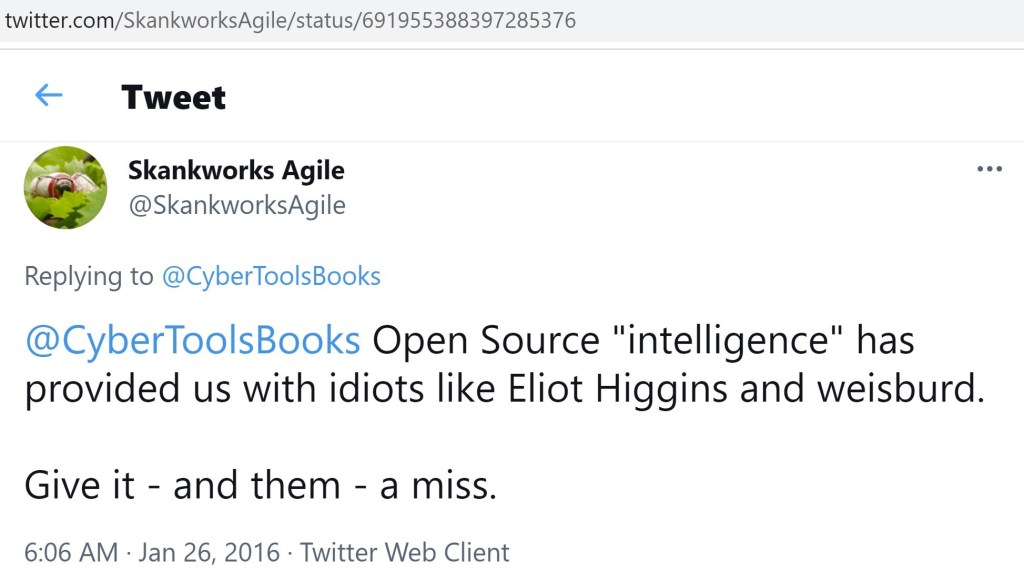Focus the twitter.com address bar
The width and height of the screenshot is (1024, 582).
coord(290,20)
